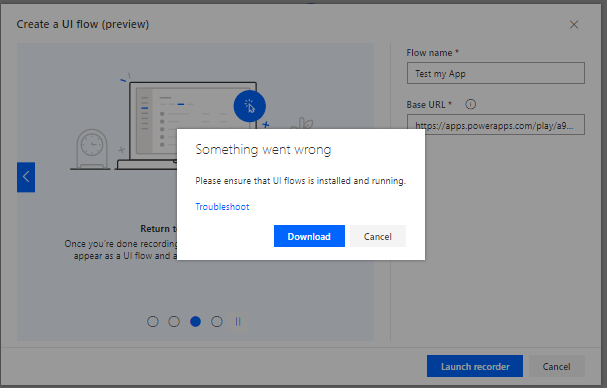The image size is (607, 388).
Task: Show Base URL info tooltip icon
Action: pos(470,105)
